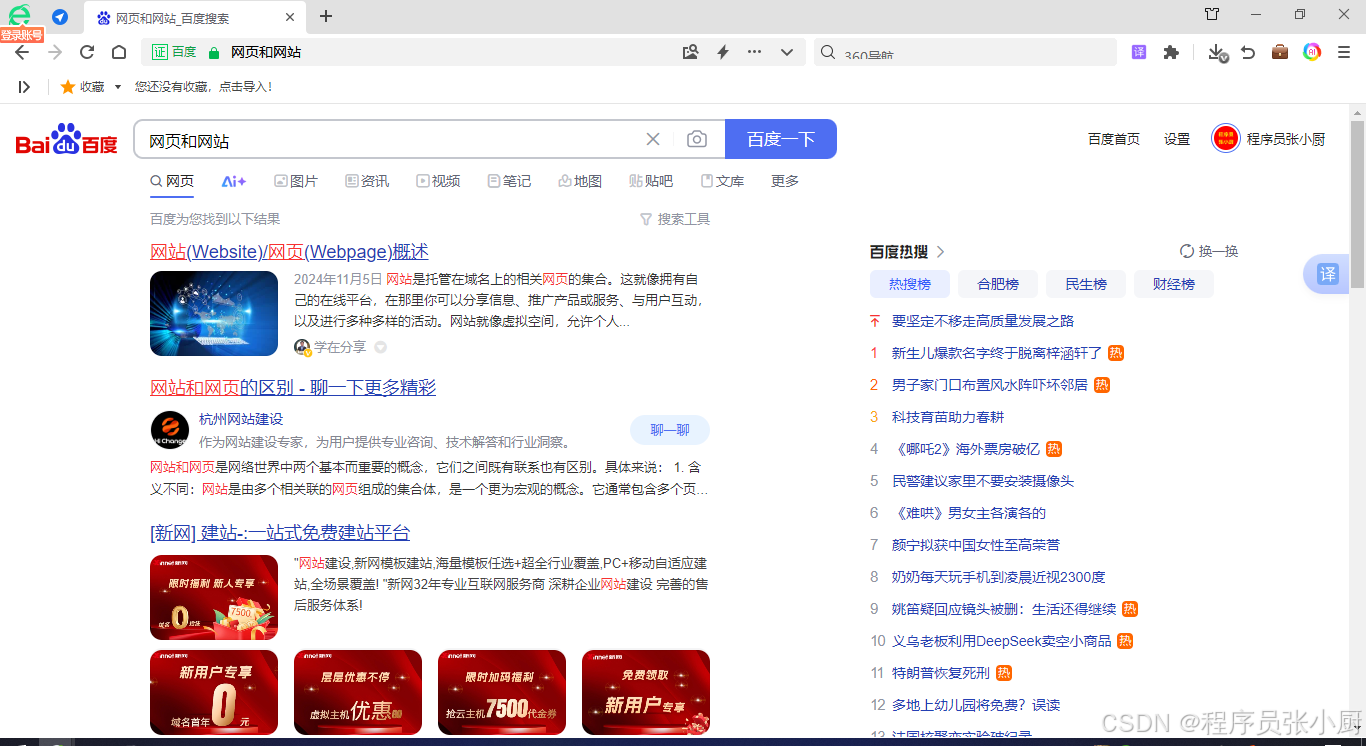The image size is (1366, 746).
Task: Click the 证 百度 site certificate badge
Action: (174, 52)
